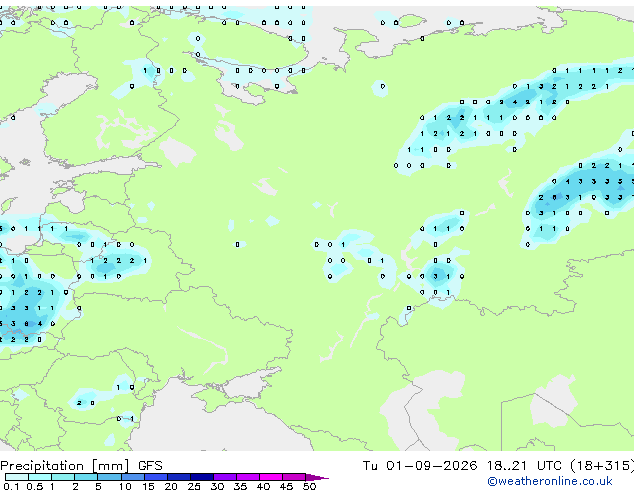Click the '35' legend scale label
The width and height of the screenshot is (634, 490).
(240, 486)
